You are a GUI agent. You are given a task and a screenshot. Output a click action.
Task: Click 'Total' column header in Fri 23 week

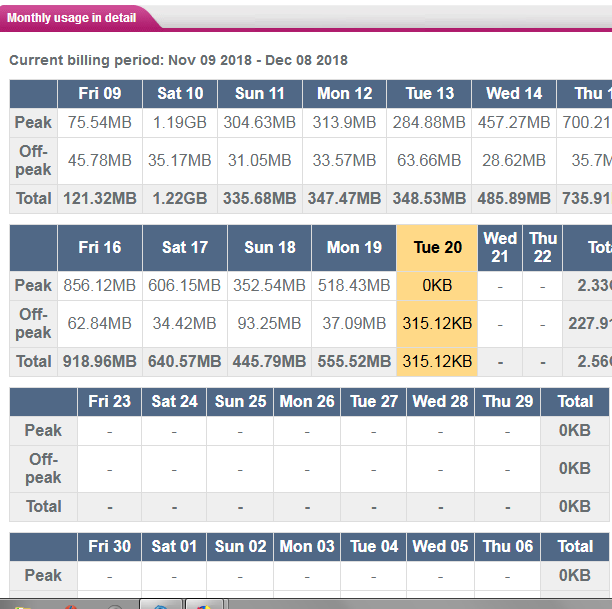(575, 401)
